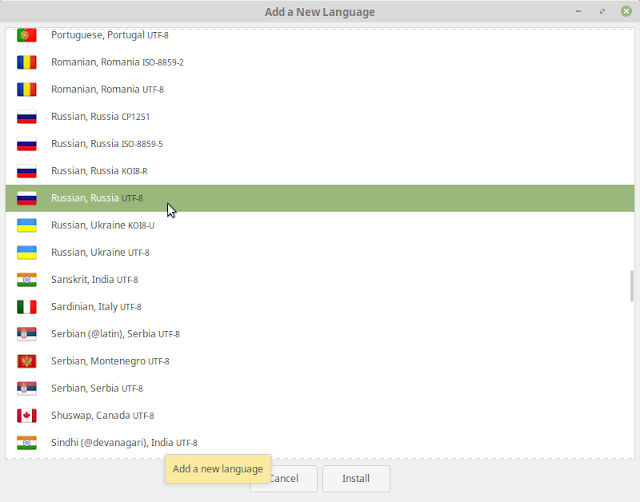This screenshot has height=502, width=640.
Task: Choose Romanian, Romania UTF-8
Action: 320,89
